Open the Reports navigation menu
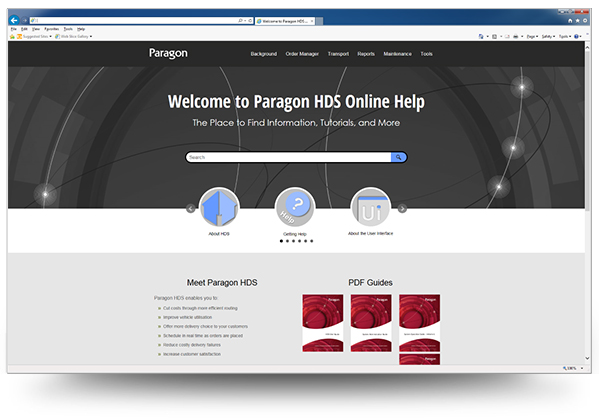 click(366, 54)
